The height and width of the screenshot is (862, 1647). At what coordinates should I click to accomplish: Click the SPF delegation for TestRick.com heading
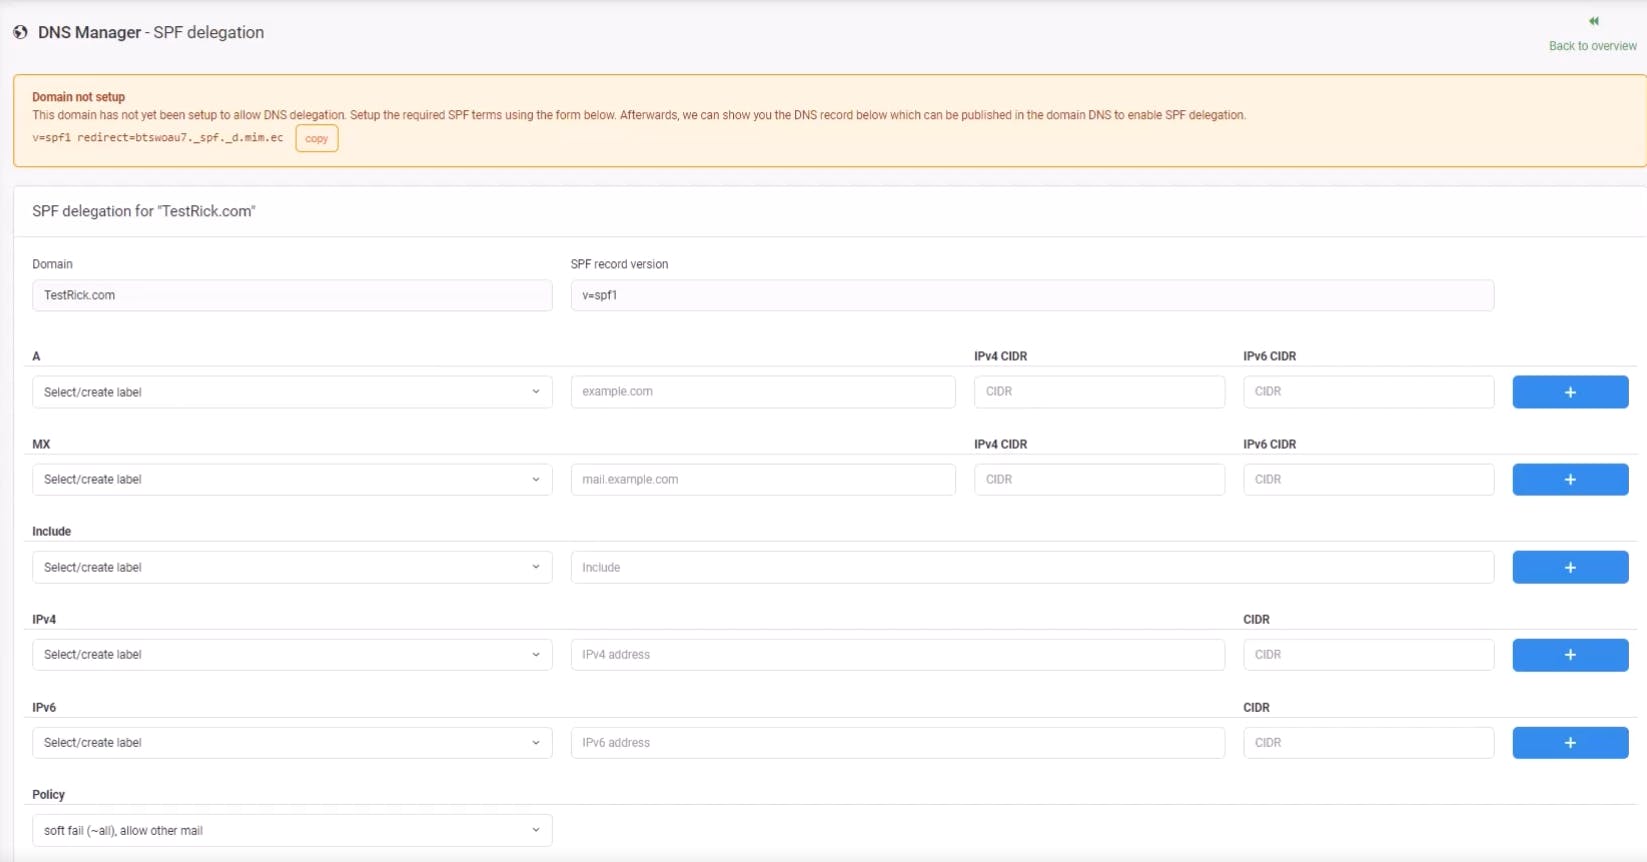click(x=144, y=211)
